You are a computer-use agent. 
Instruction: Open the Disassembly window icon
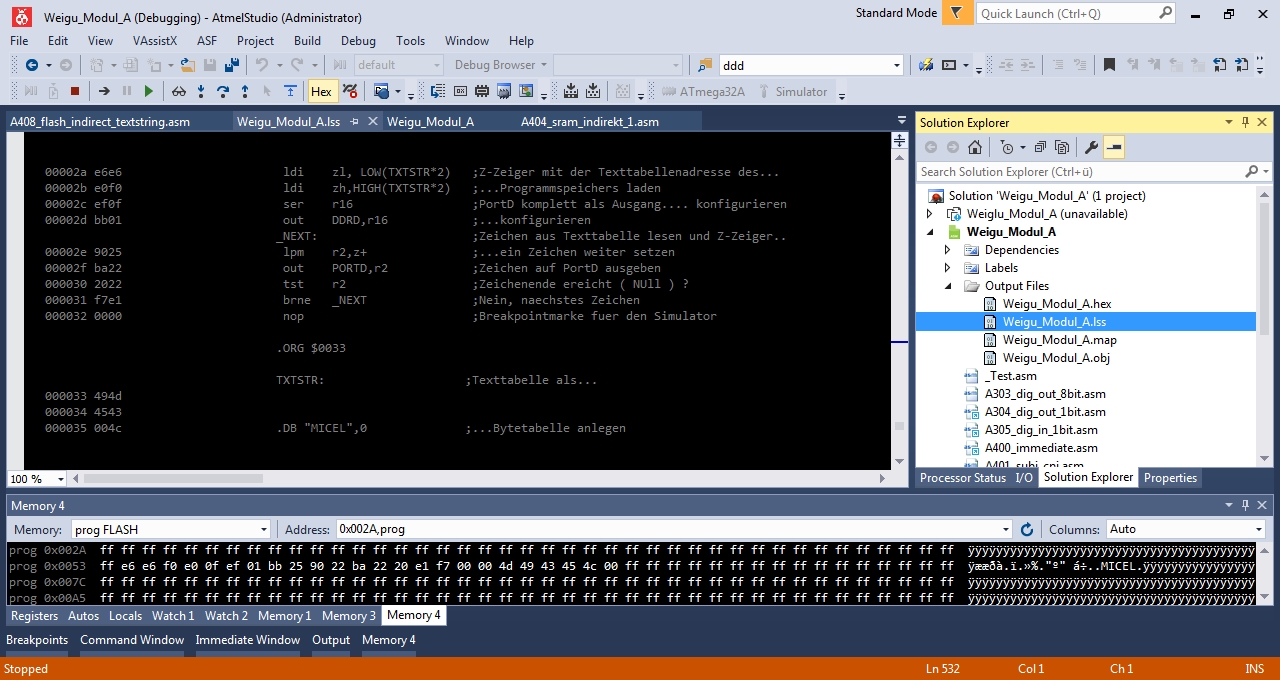438,91
